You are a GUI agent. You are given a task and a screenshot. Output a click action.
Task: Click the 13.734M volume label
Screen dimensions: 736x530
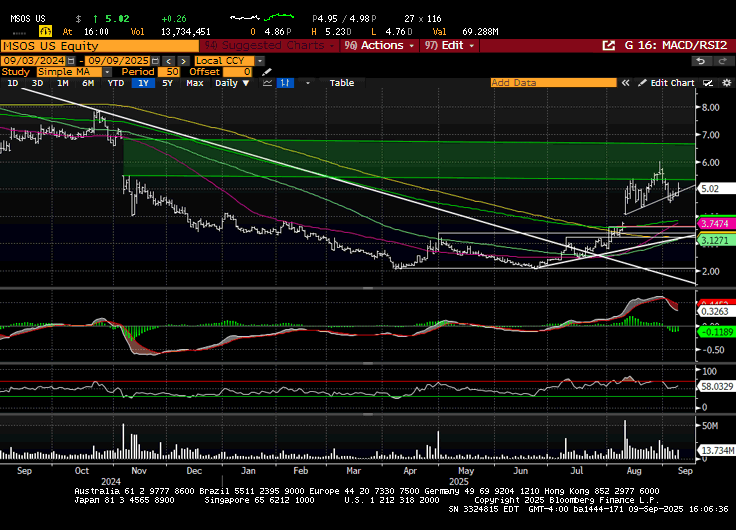[x=717, y=451]
